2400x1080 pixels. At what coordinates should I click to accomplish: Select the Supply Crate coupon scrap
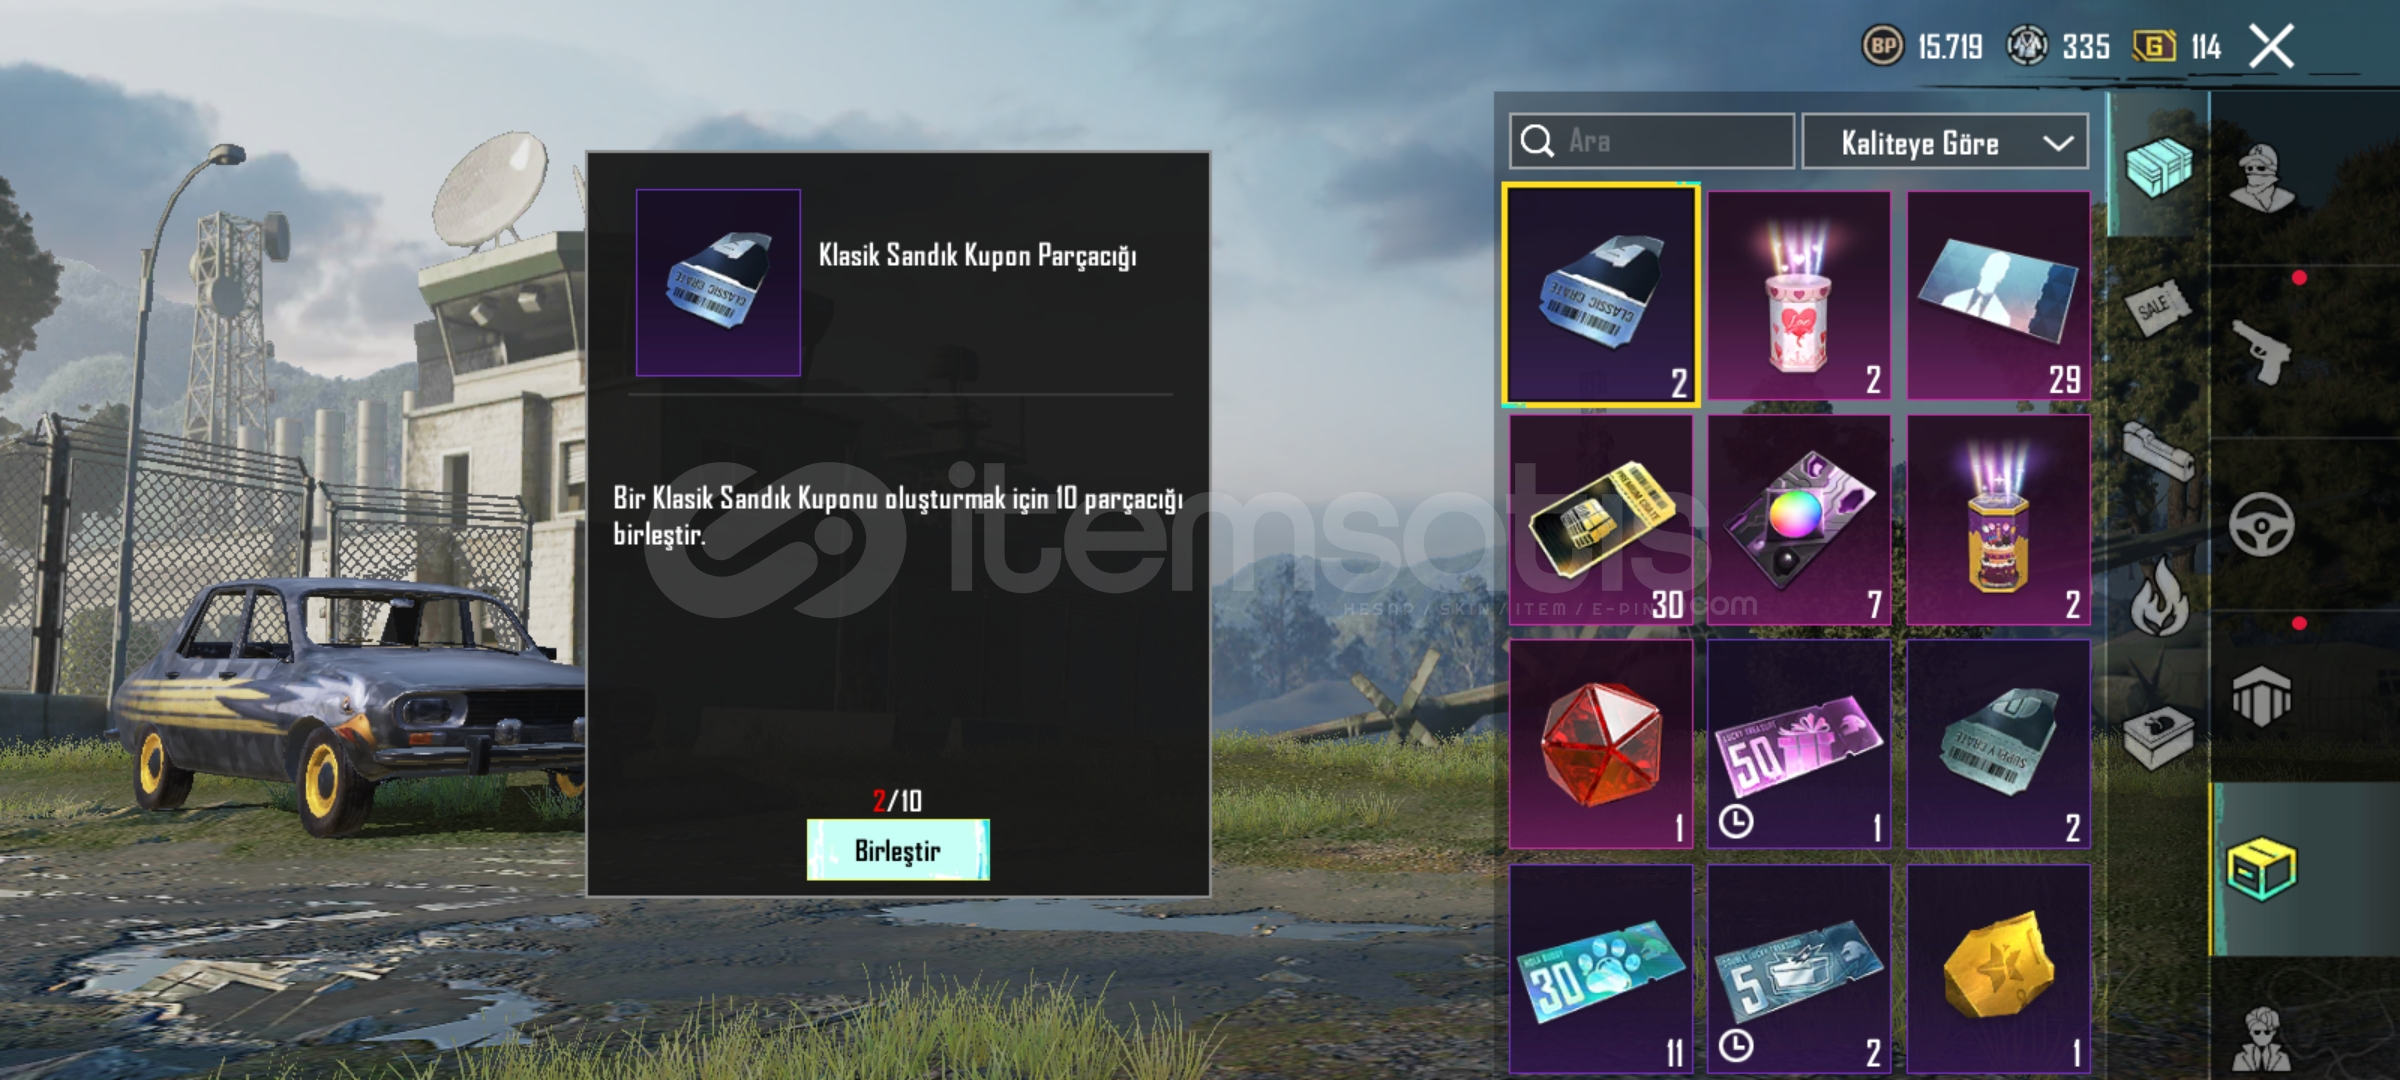[1998, 744]
